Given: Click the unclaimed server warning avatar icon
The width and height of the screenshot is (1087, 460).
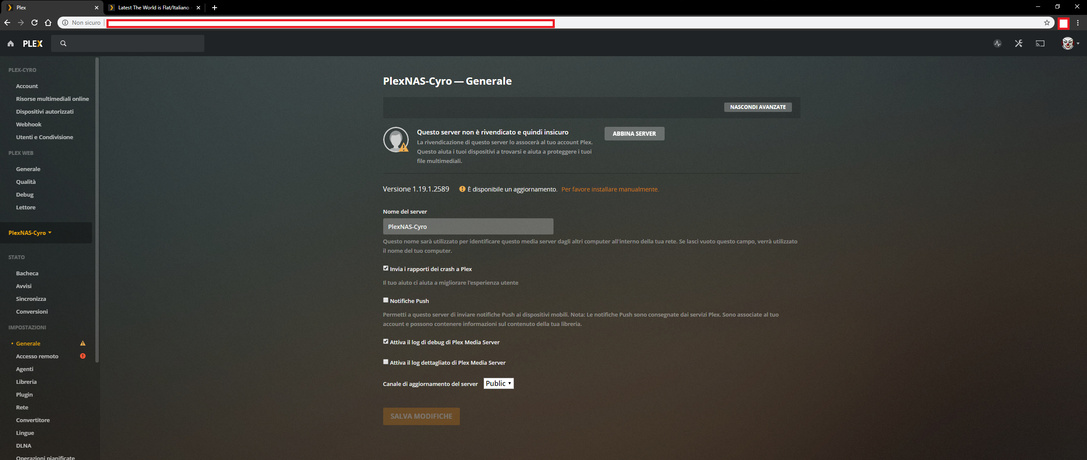Looking at the screenshot, I should (x=396, y=140).
